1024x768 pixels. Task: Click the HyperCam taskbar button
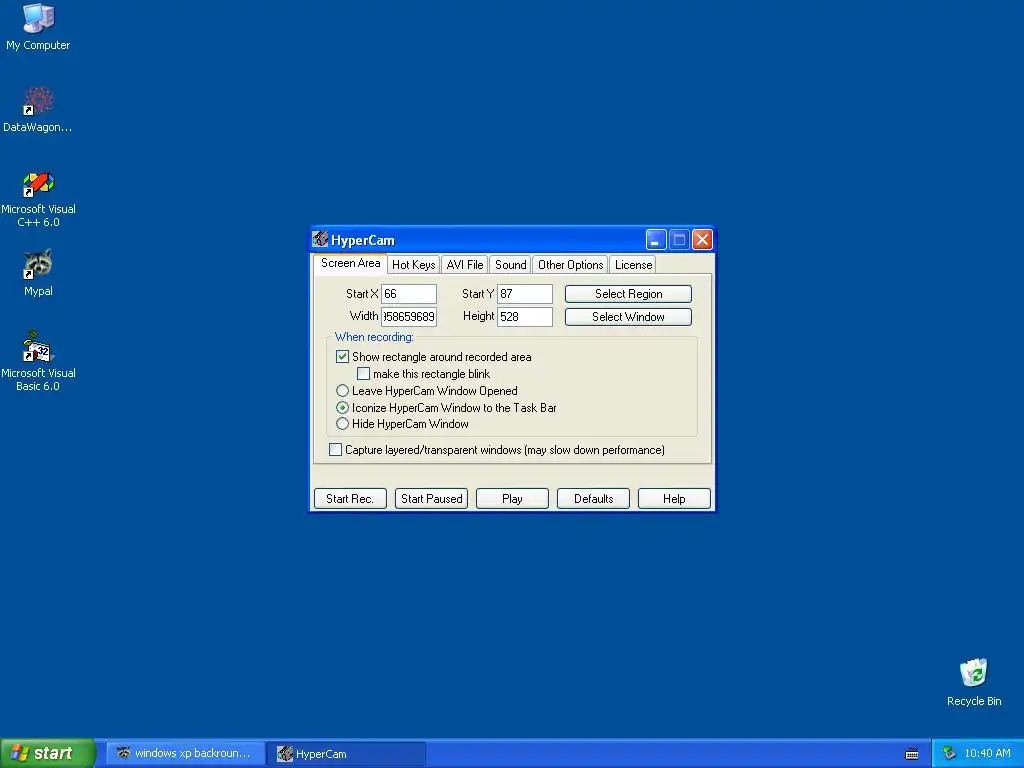(x=347, y=754)
